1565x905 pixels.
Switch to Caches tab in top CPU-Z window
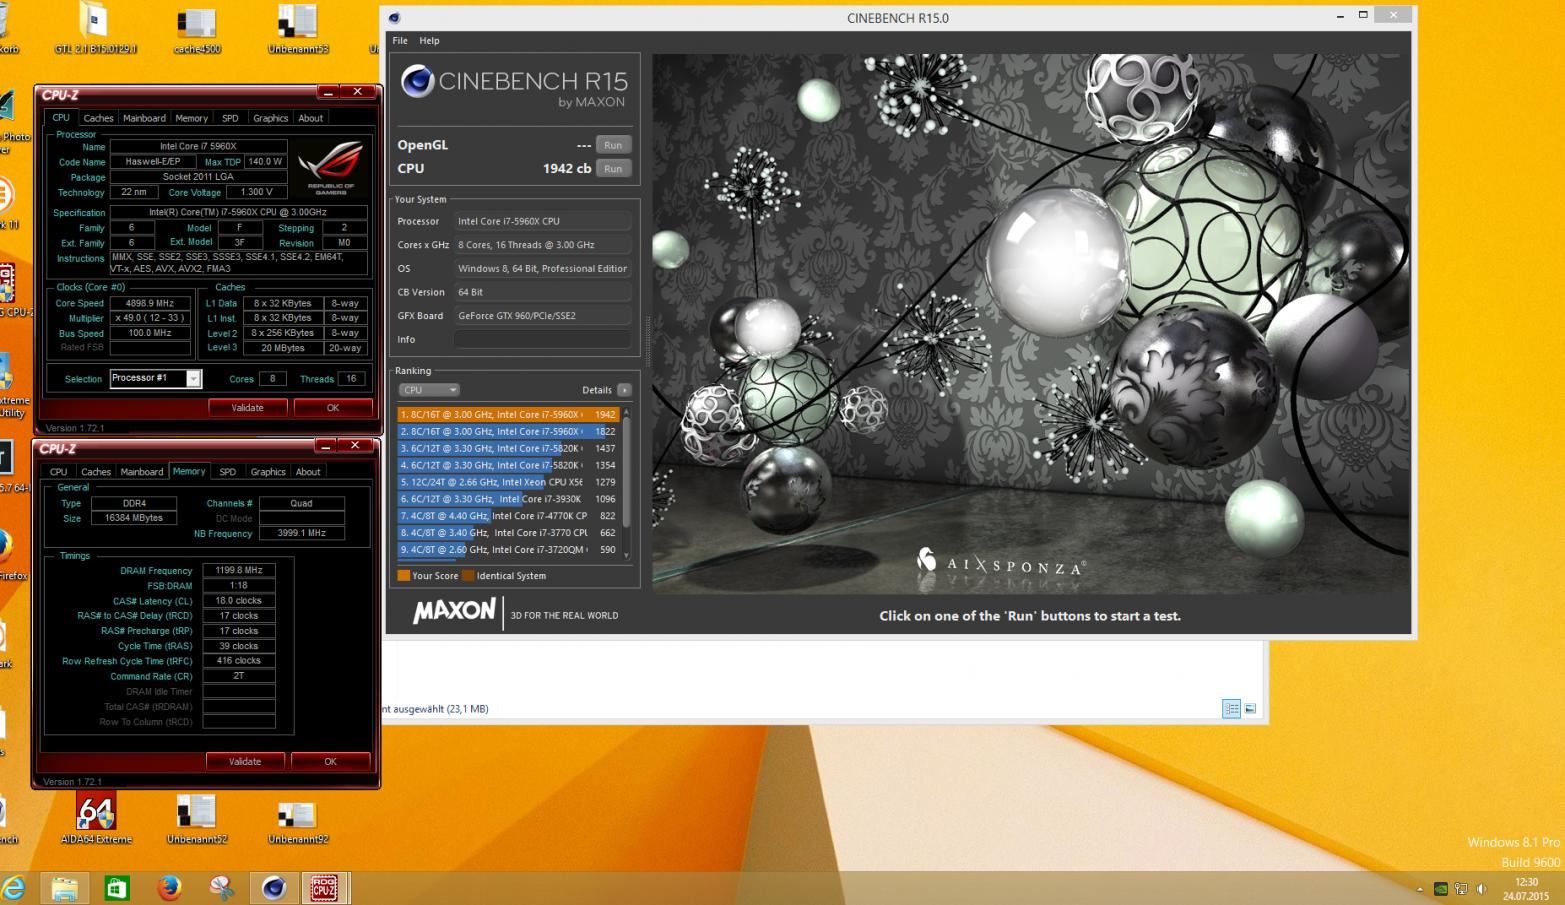coord(98,118)
